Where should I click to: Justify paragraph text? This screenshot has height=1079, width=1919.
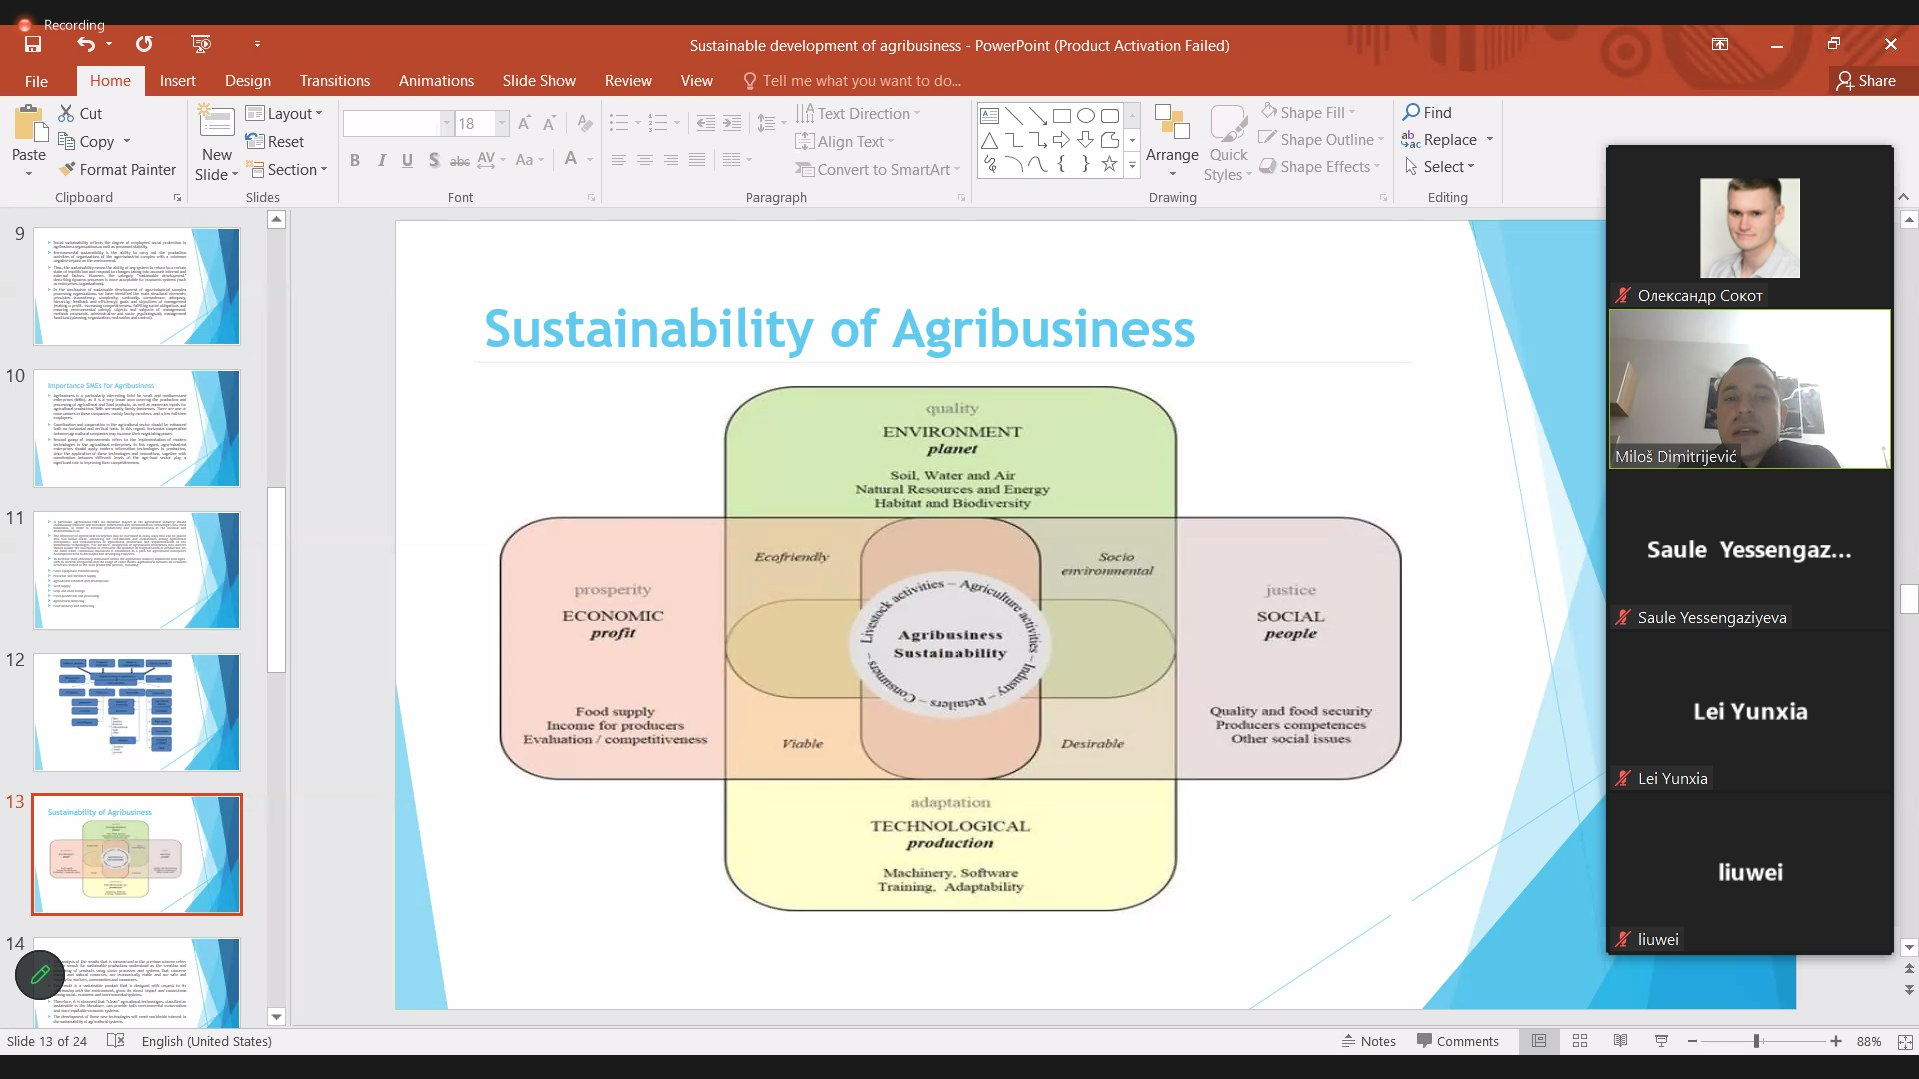pyautogui.click(x=697, y=160)
